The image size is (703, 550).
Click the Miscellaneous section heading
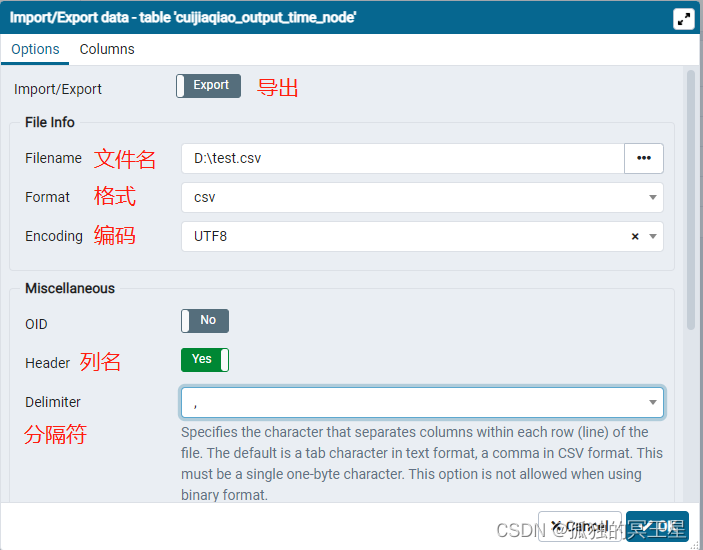[70, 288]
